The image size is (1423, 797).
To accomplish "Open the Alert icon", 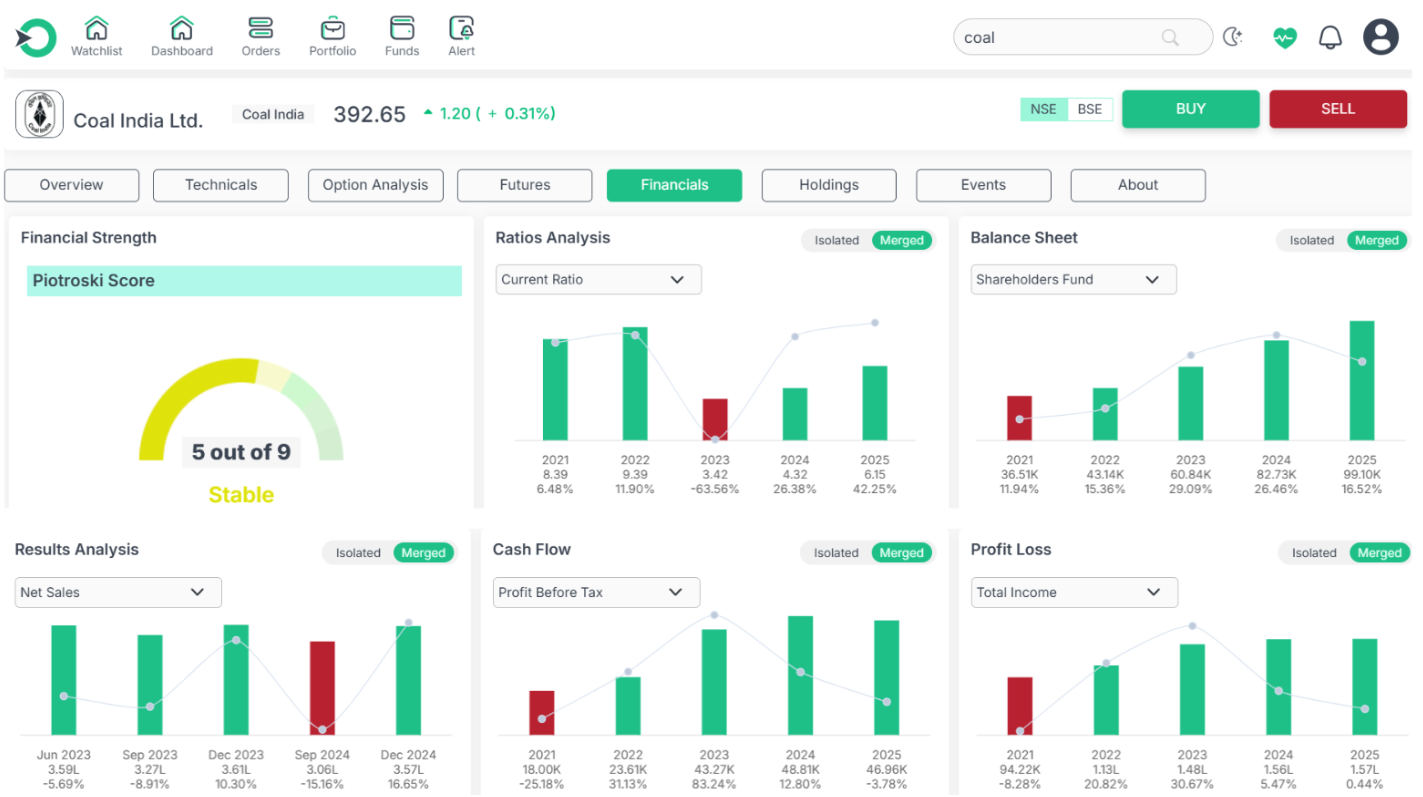I will pyautogui.click(x=461, y=28).
